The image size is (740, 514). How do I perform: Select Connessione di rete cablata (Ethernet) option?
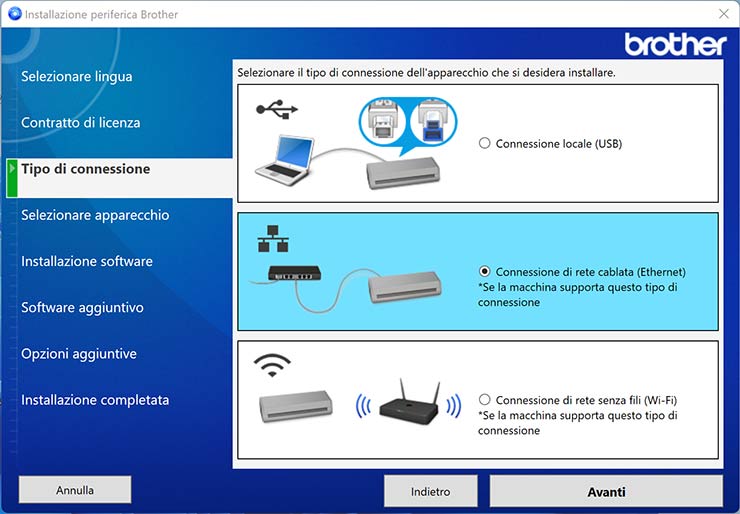pos(485,271)
